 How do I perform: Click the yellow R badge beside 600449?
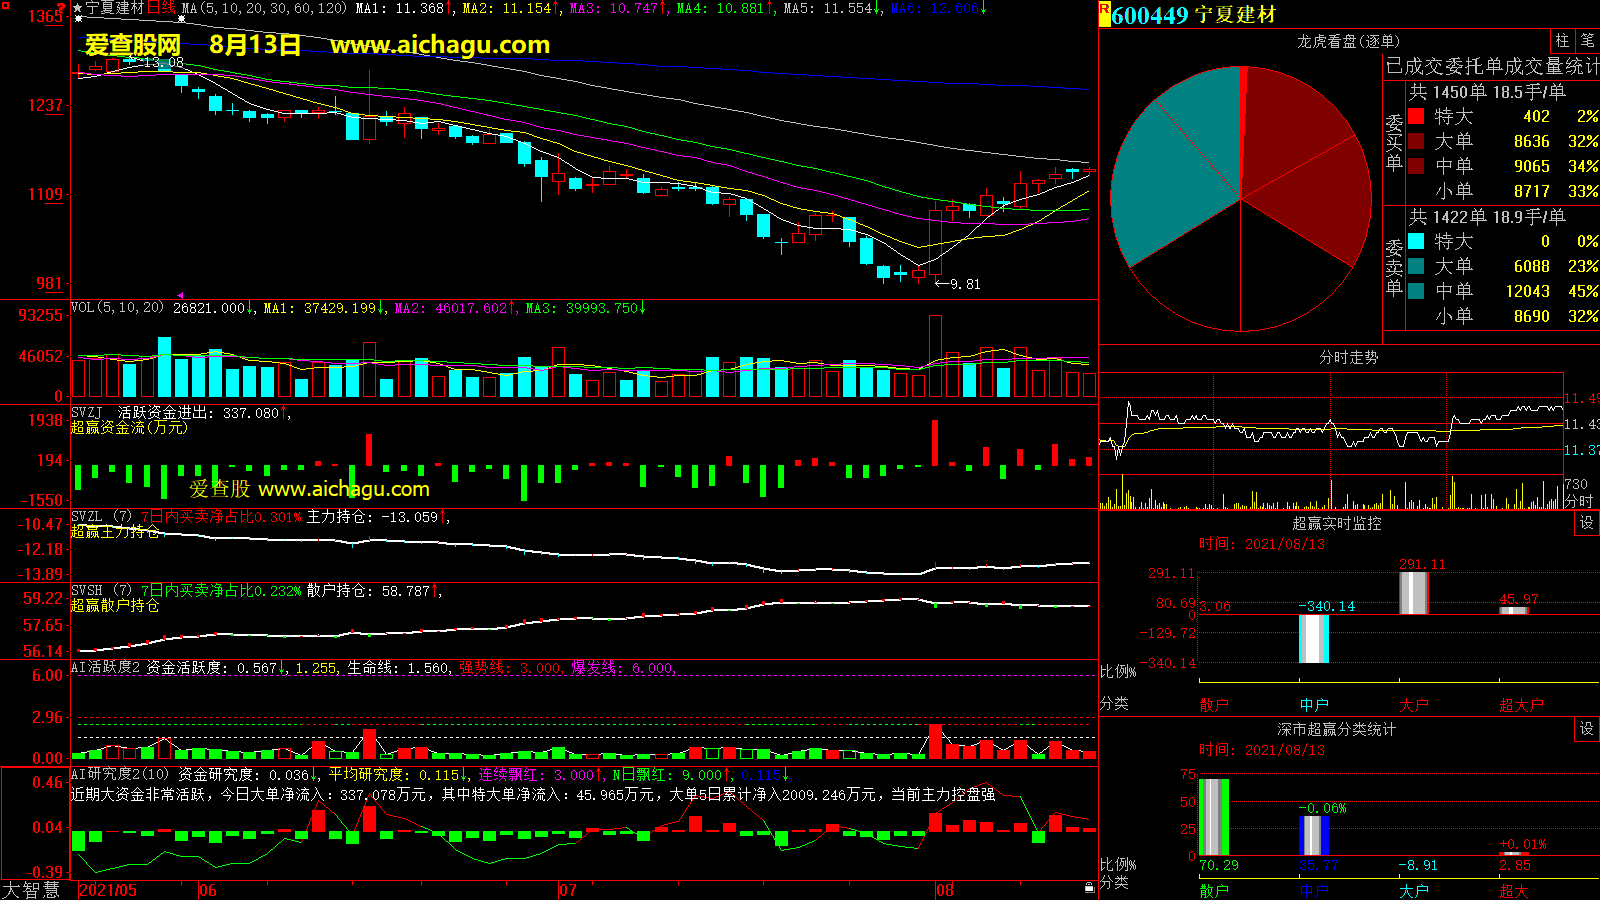click(x=1104, y=11)
